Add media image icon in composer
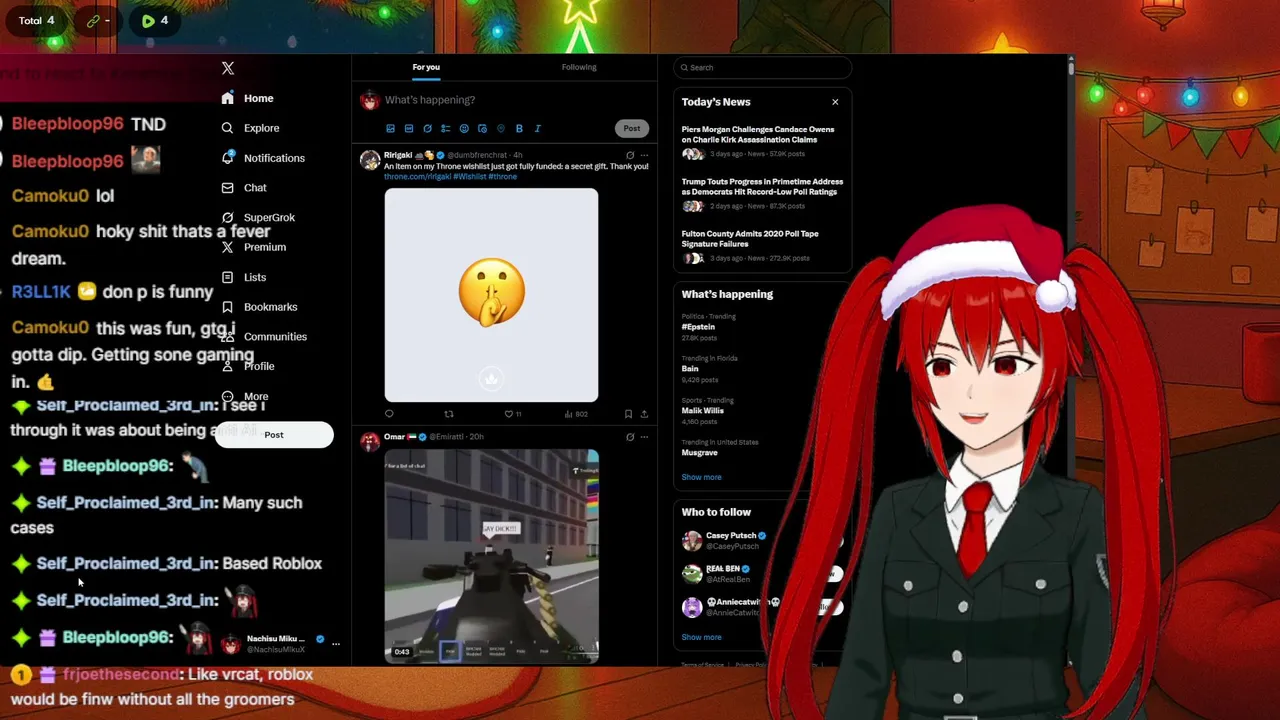This screenshot has width=1280, height=720. click(x=390, y=128)
